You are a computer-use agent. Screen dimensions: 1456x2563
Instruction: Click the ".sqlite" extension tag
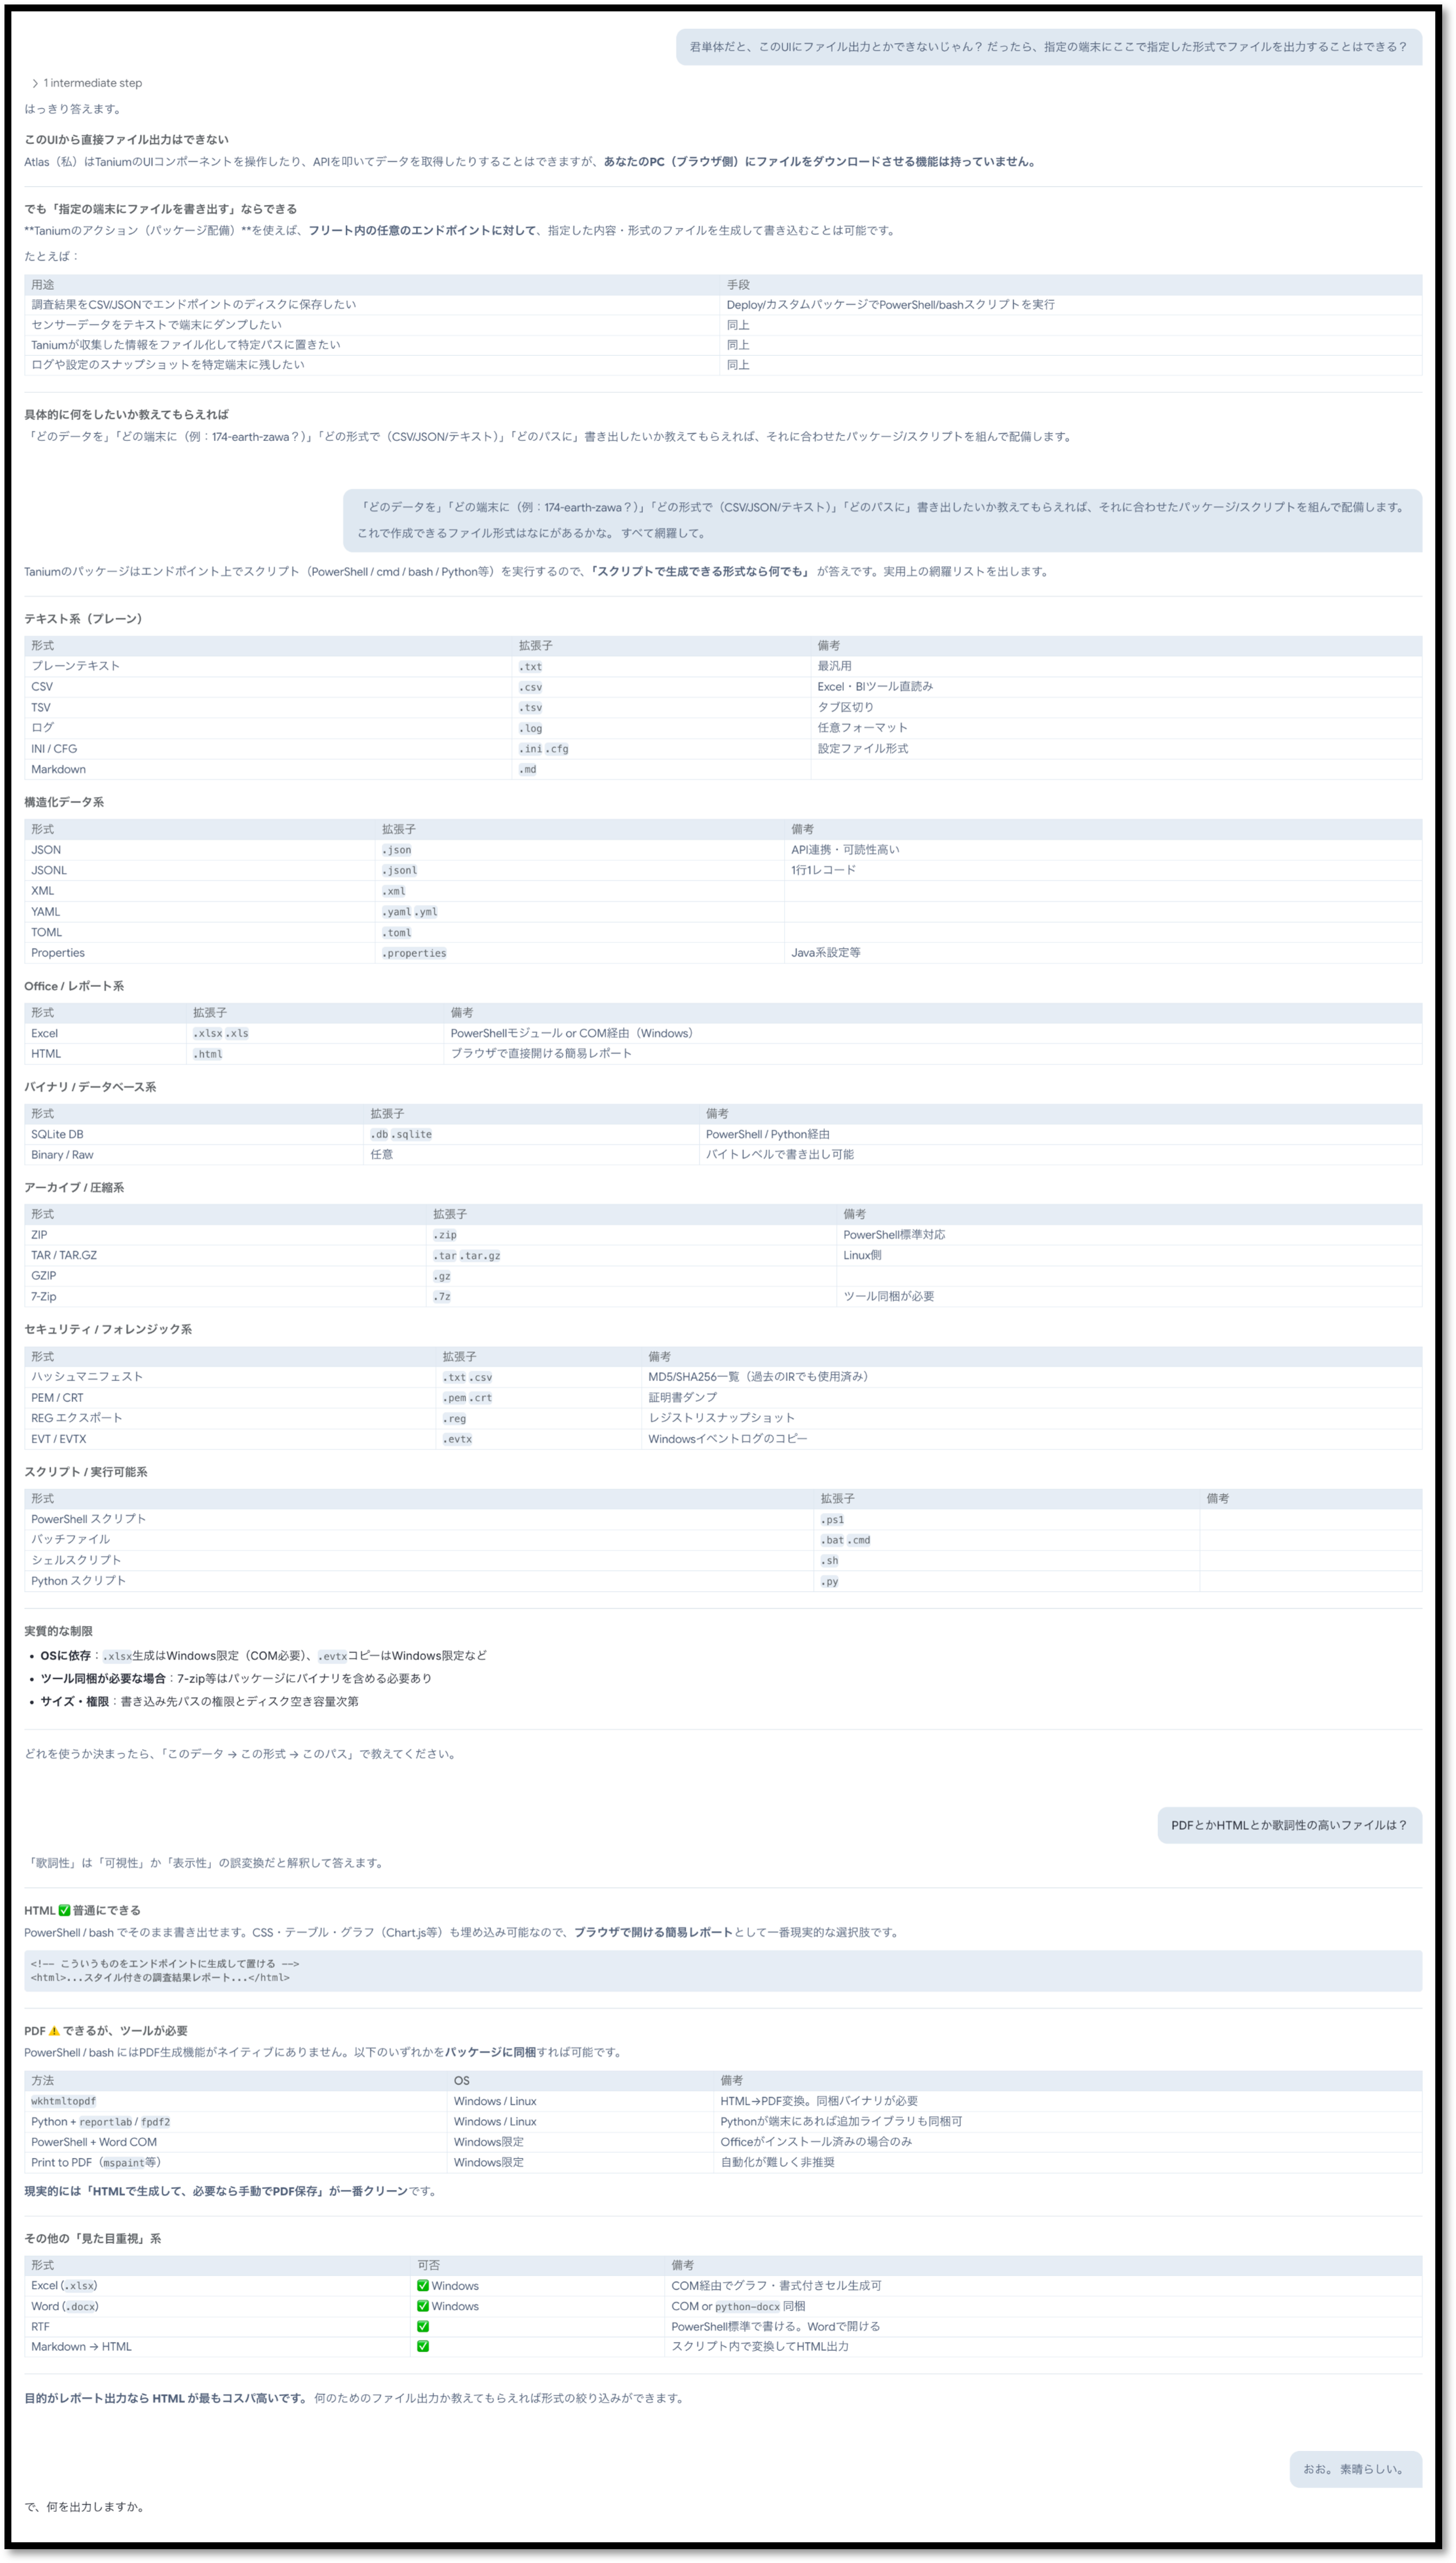click(x=412, y=1134)
